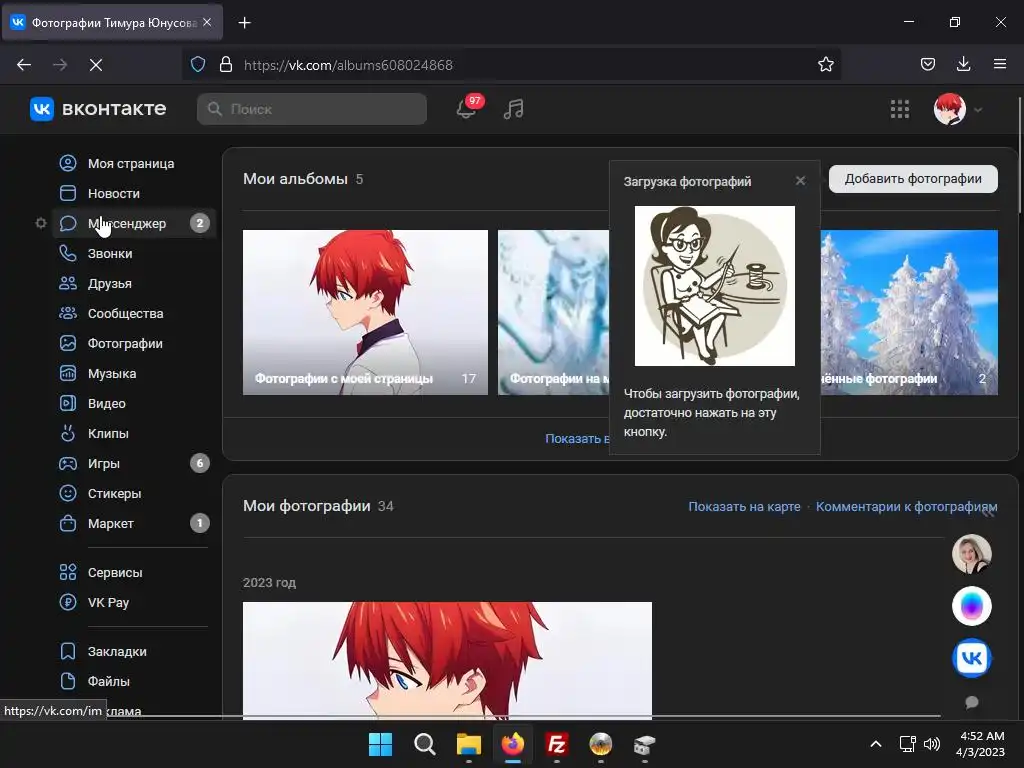
Task: Open the 2023 anime photo thumbnail
Action: 447,660
